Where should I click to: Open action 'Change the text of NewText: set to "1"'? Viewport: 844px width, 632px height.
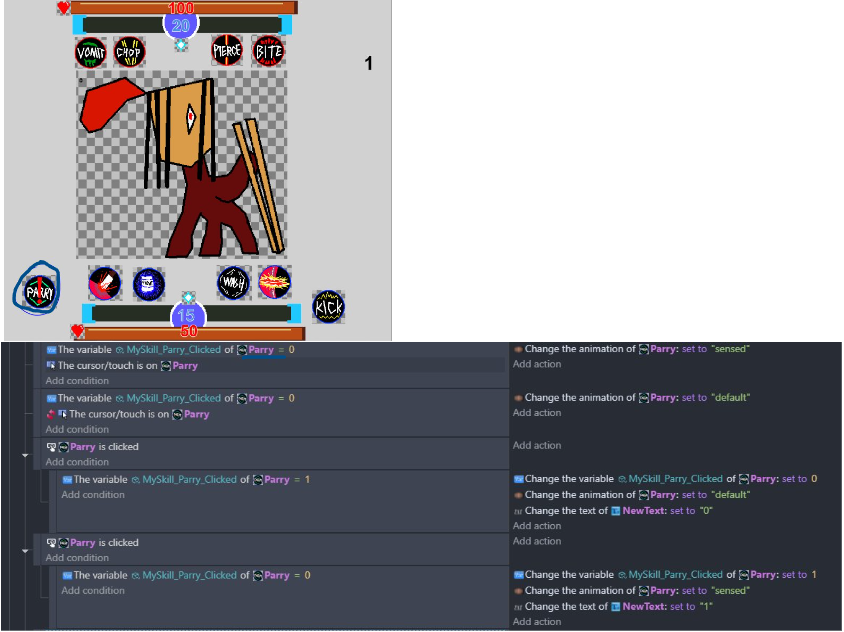tap(613, 607)
